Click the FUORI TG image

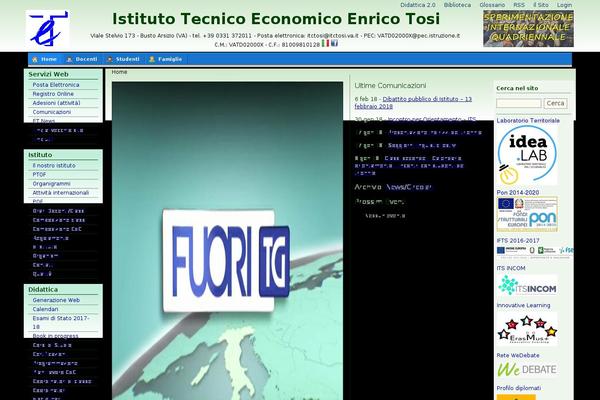tap(227, 241)
